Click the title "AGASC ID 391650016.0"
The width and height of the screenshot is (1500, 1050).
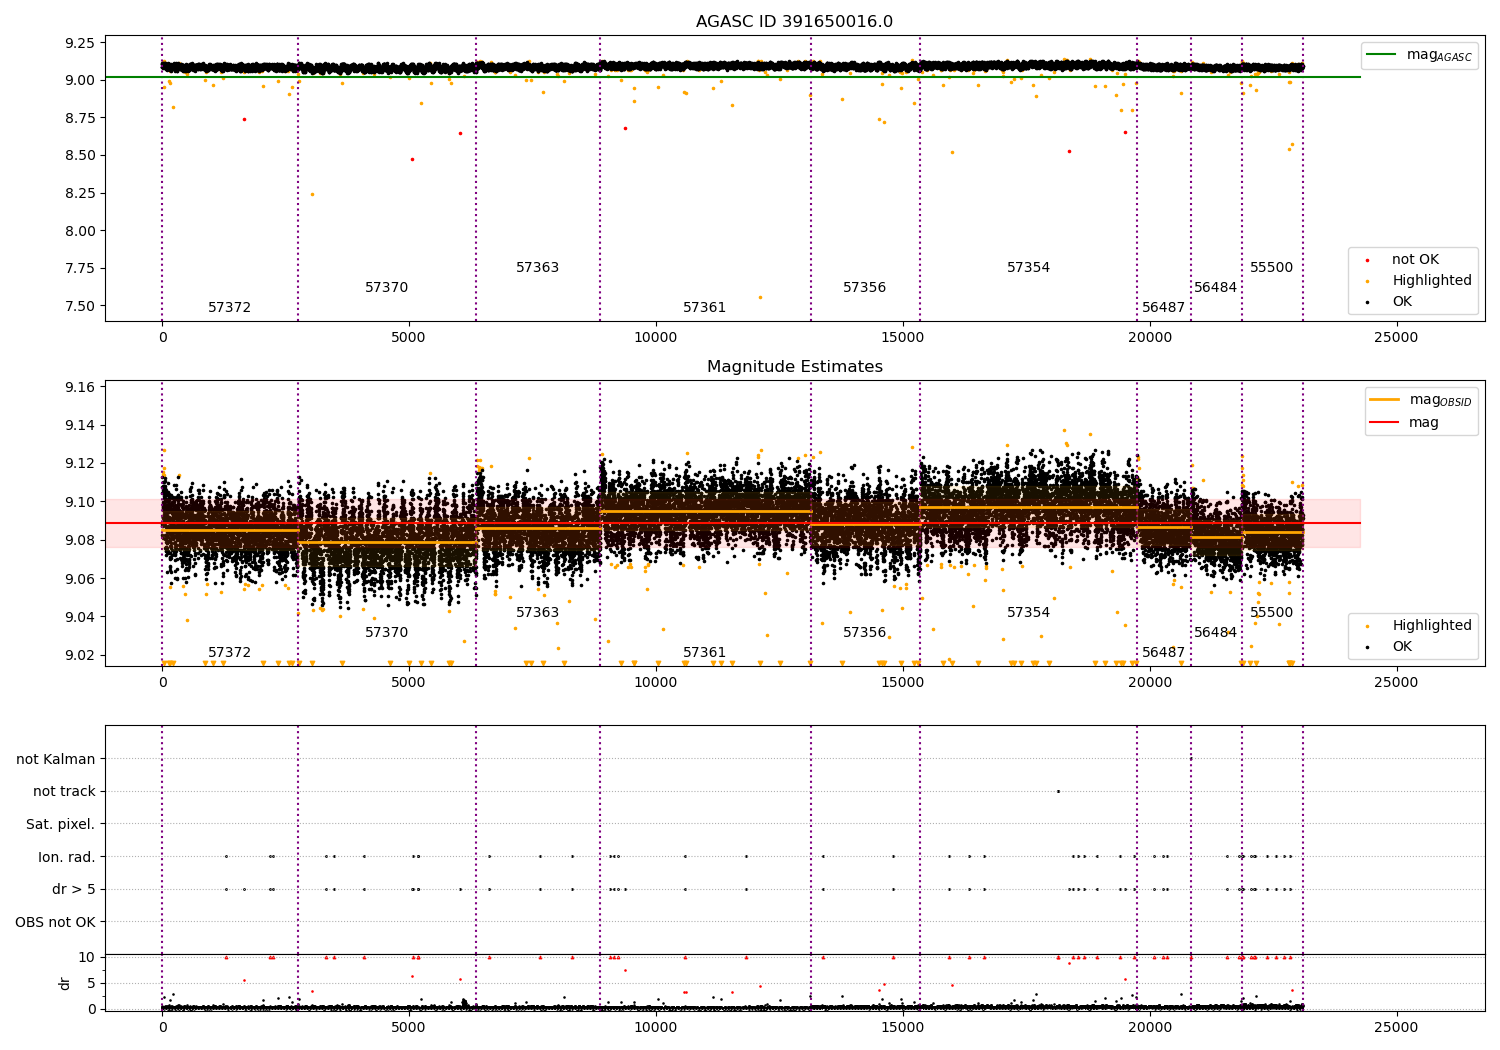click(794, 22)
